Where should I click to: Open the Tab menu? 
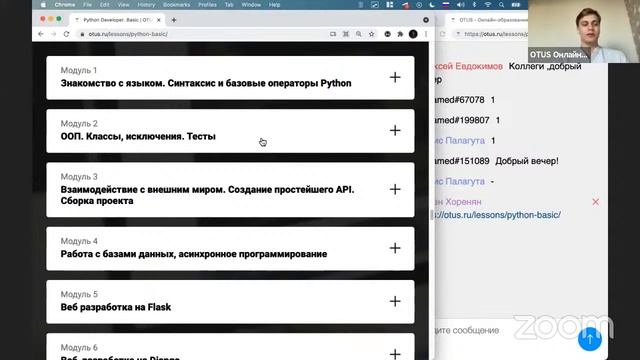pos(229,5)
